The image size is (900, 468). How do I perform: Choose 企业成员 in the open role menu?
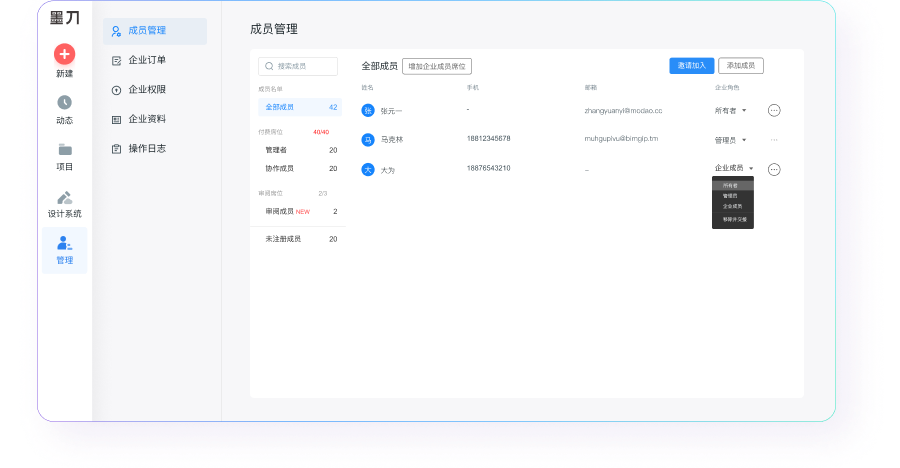[732, 206]
